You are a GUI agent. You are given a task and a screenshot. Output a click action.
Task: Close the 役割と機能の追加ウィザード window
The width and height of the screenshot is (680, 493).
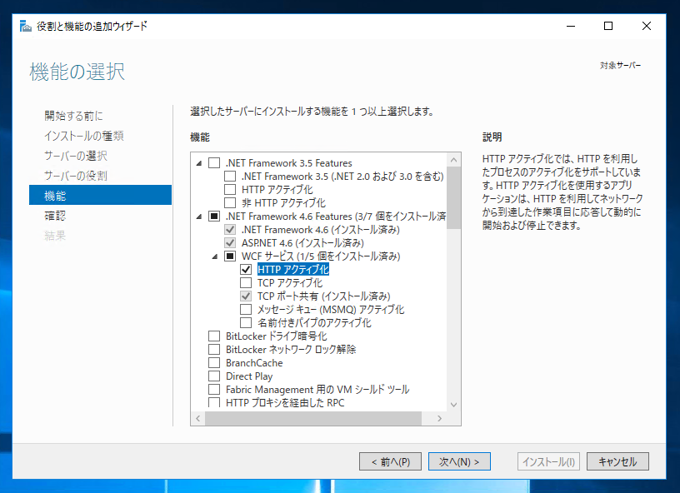[x=646, y=26]
